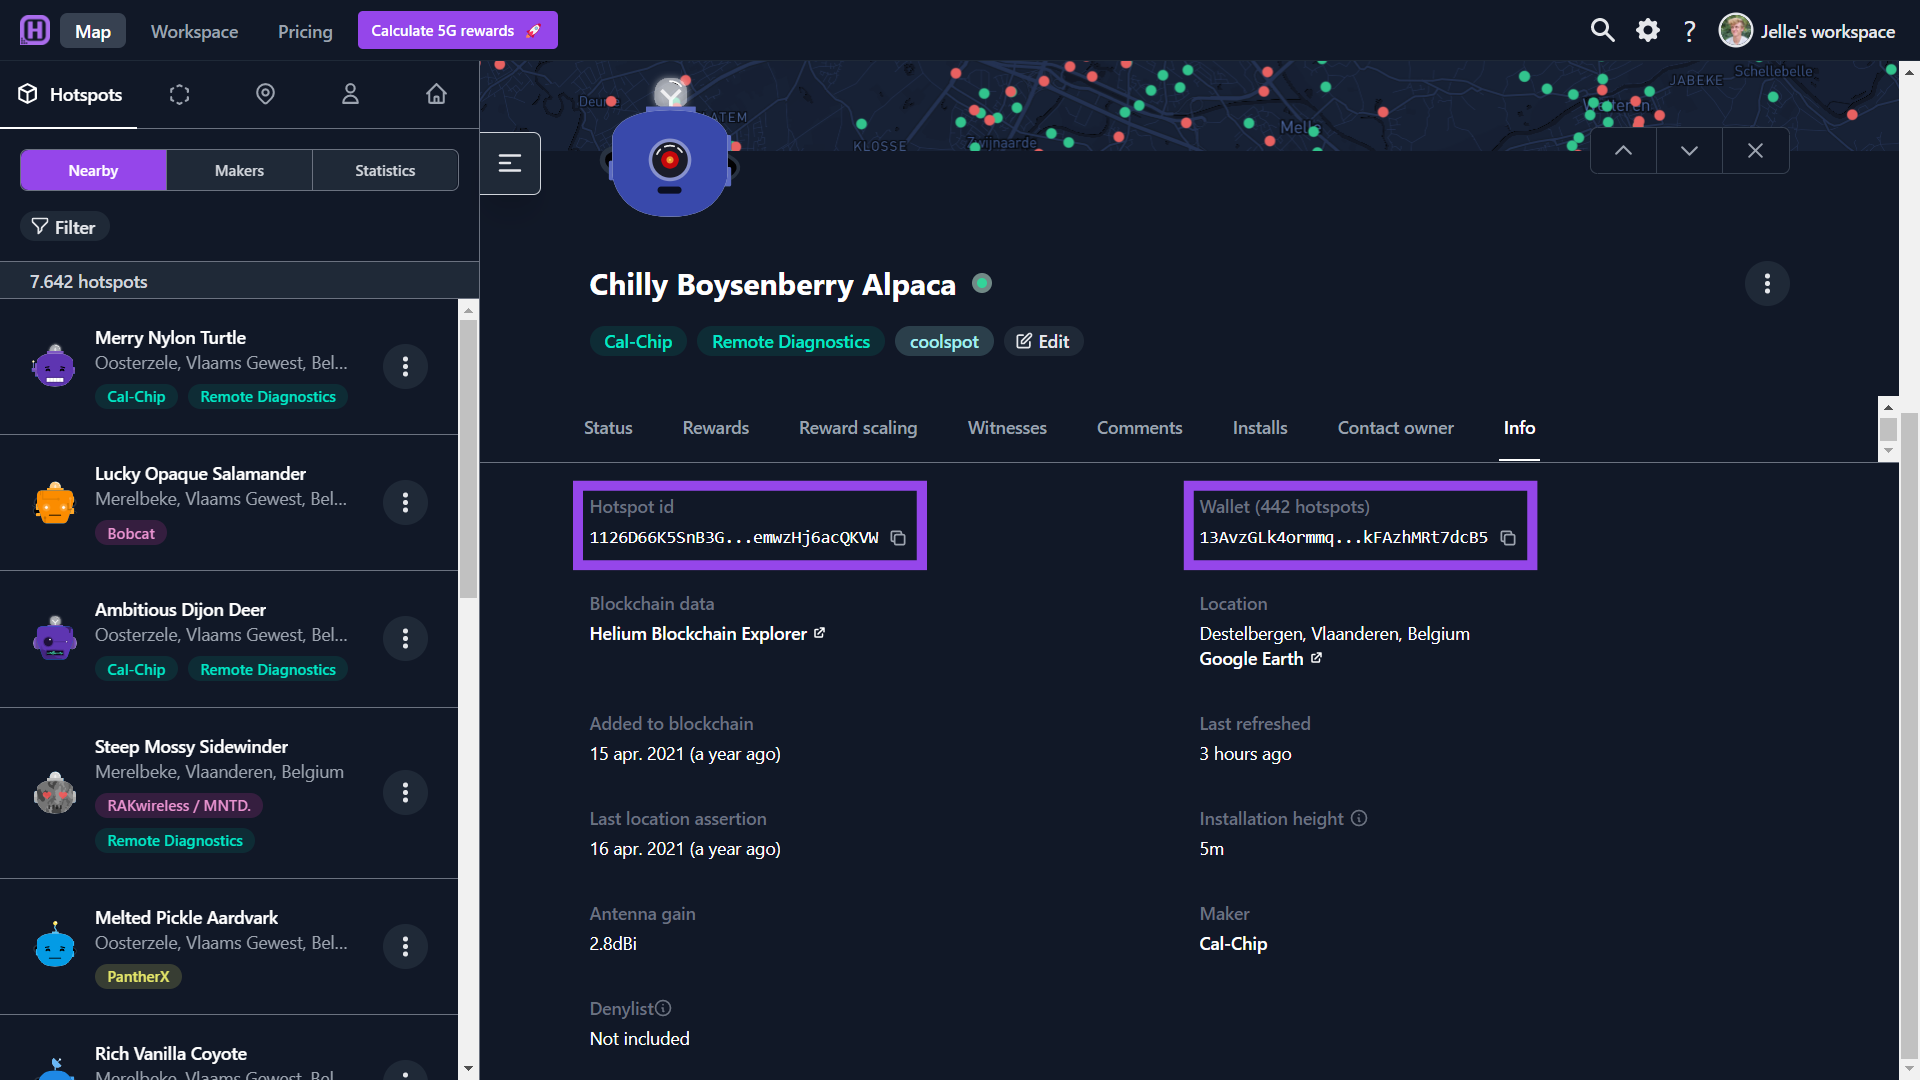Open the Status tab
Image resolution: width=1920 pixels, height=1080 pixels.
tap(608, 428)
